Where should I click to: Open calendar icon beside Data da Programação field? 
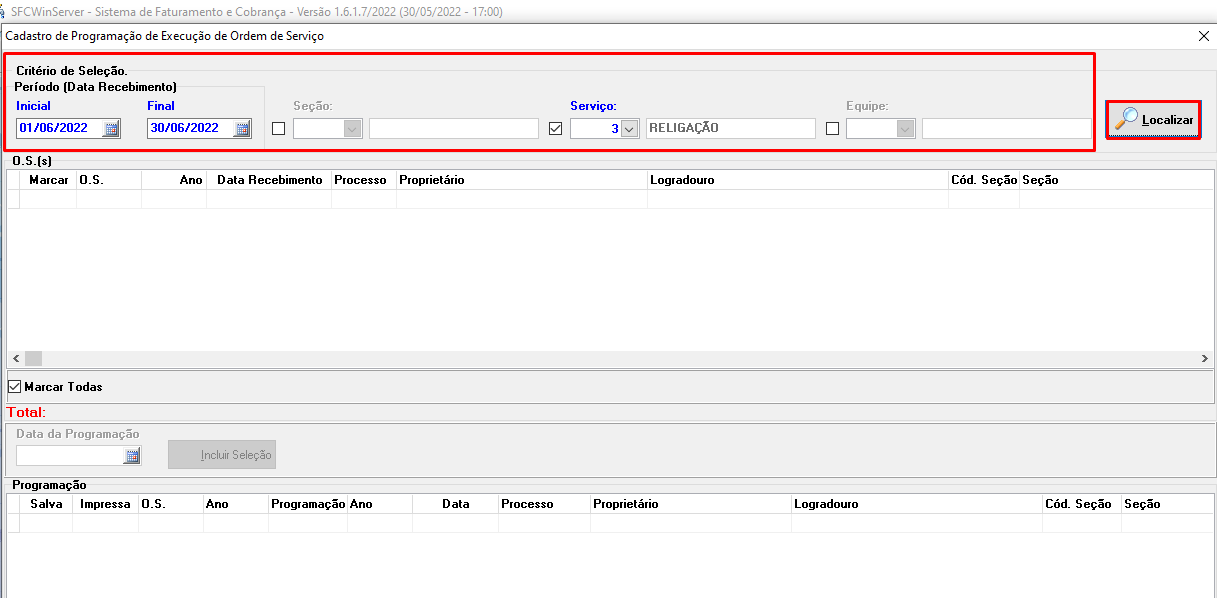[x=134, y=455]
